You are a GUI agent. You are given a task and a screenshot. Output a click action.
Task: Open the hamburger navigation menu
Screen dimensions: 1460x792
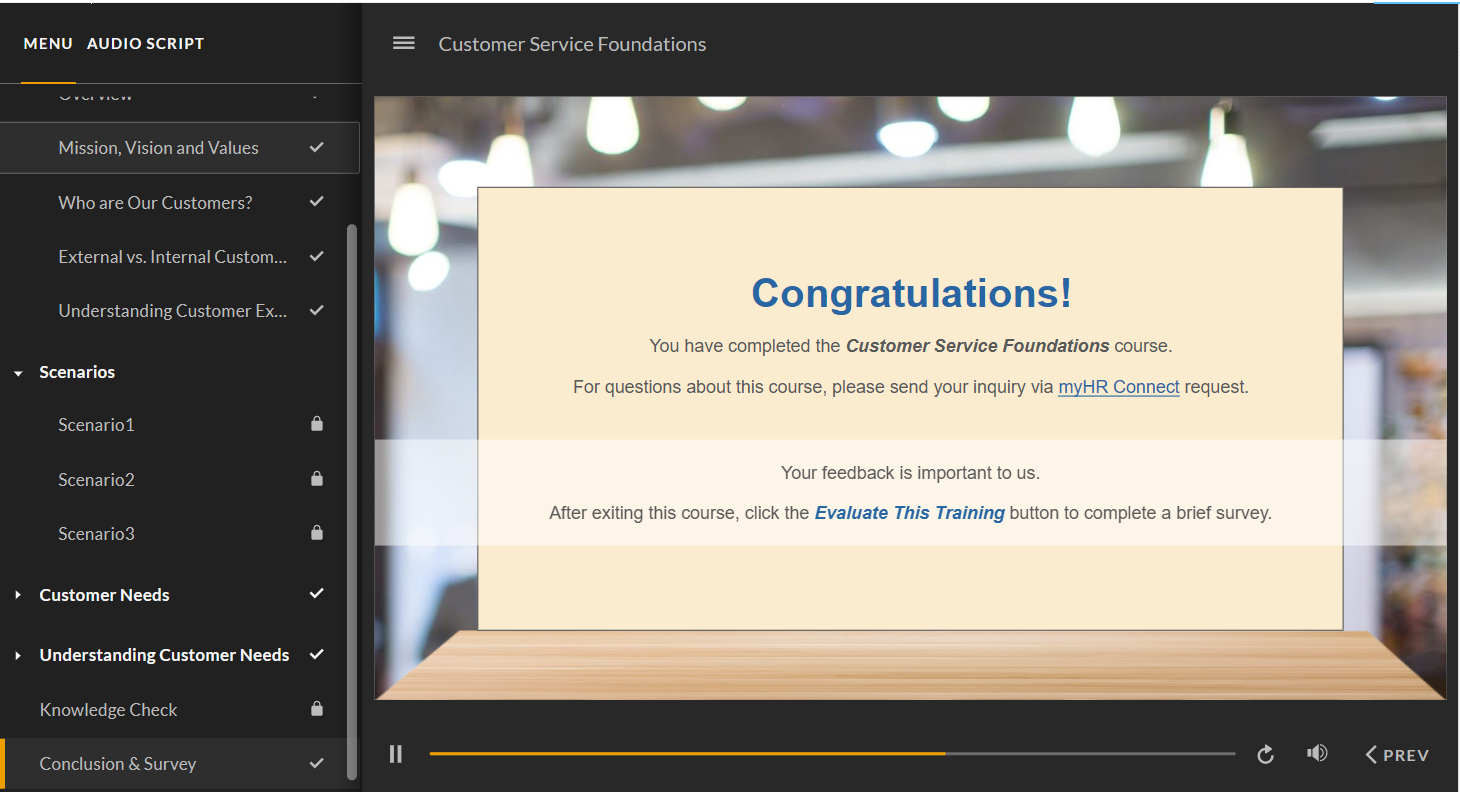pos(403,43)
